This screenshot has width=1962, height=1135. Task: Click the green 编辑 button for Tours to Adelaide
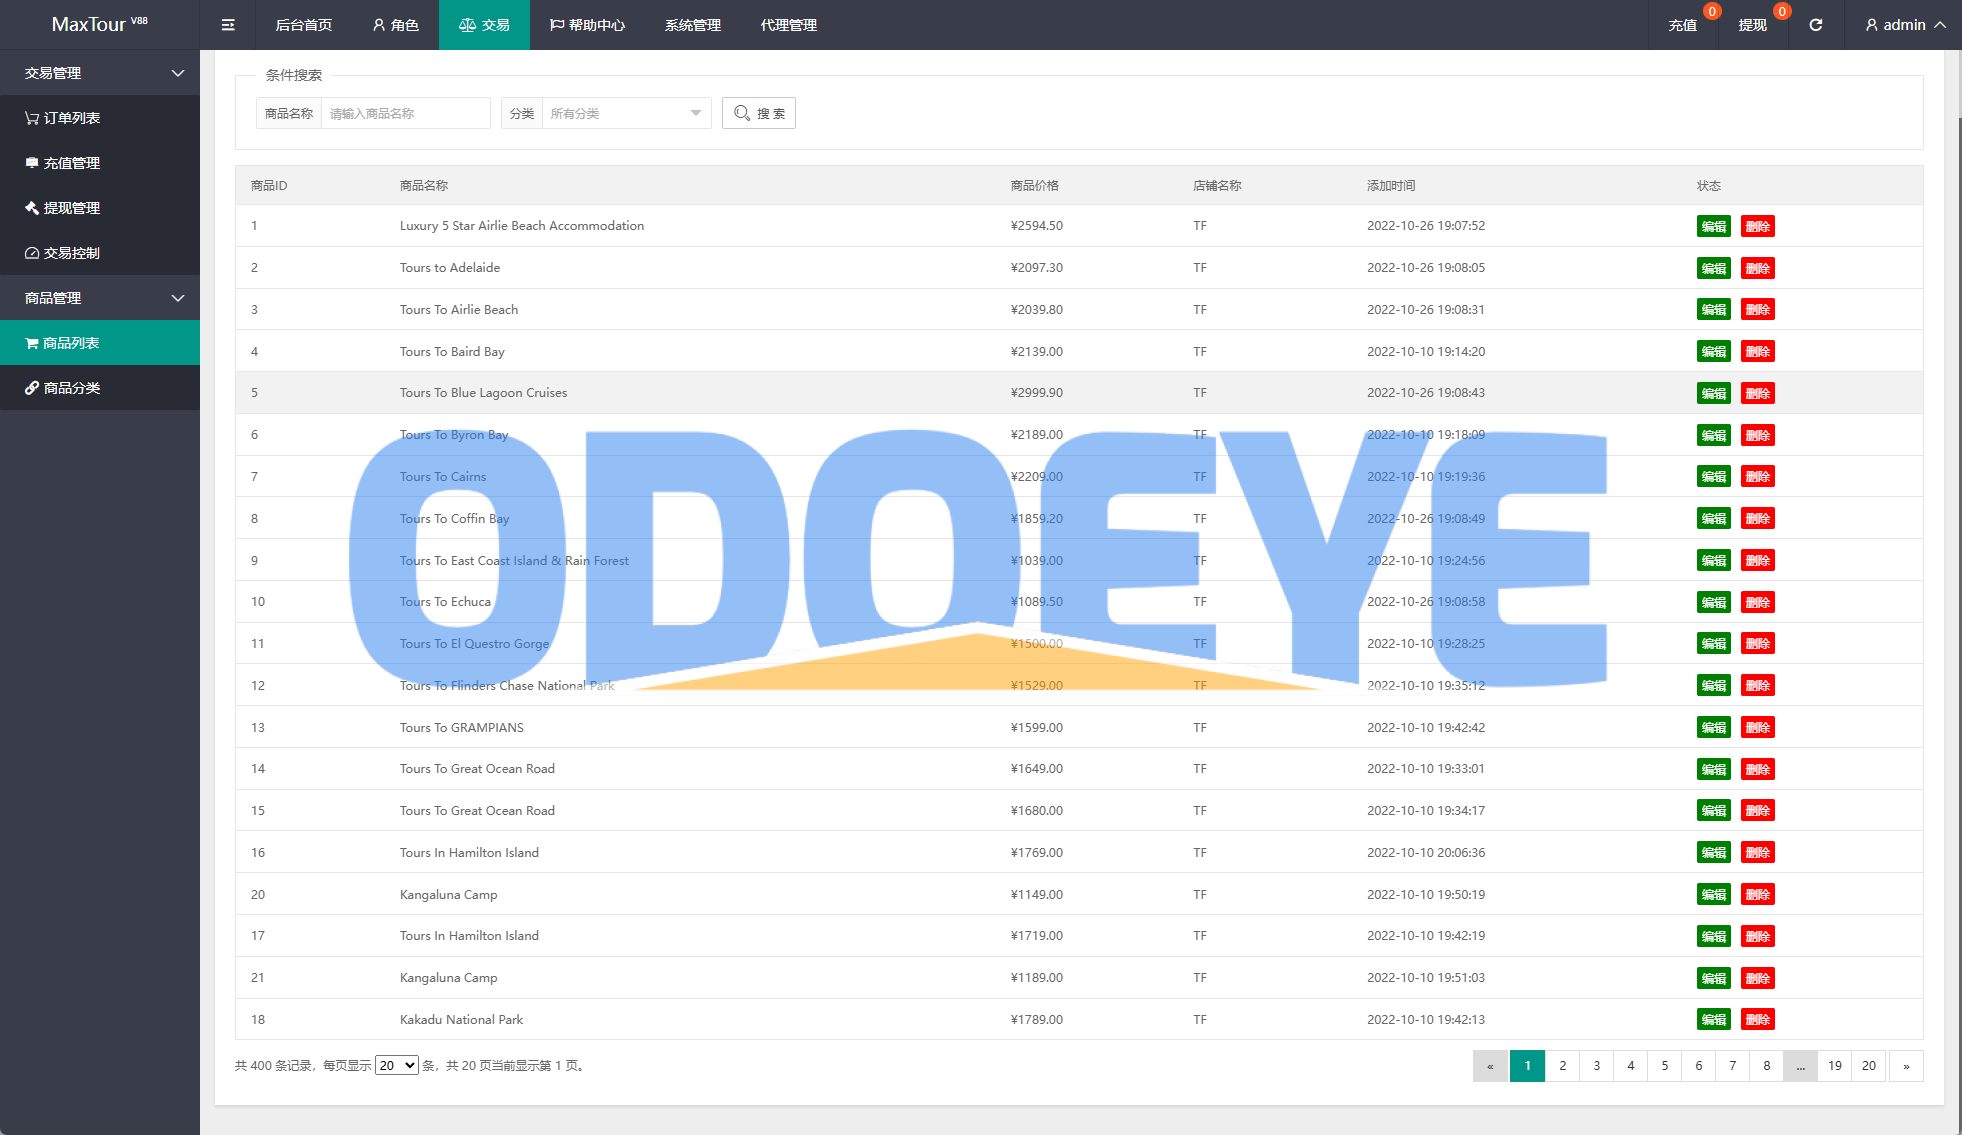(1713, 268)
